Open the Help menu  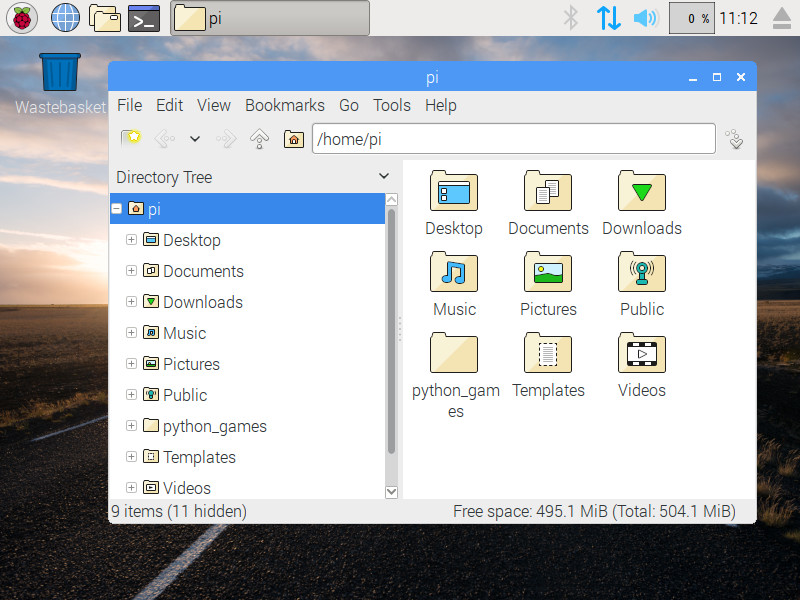(x=441, y=105)
